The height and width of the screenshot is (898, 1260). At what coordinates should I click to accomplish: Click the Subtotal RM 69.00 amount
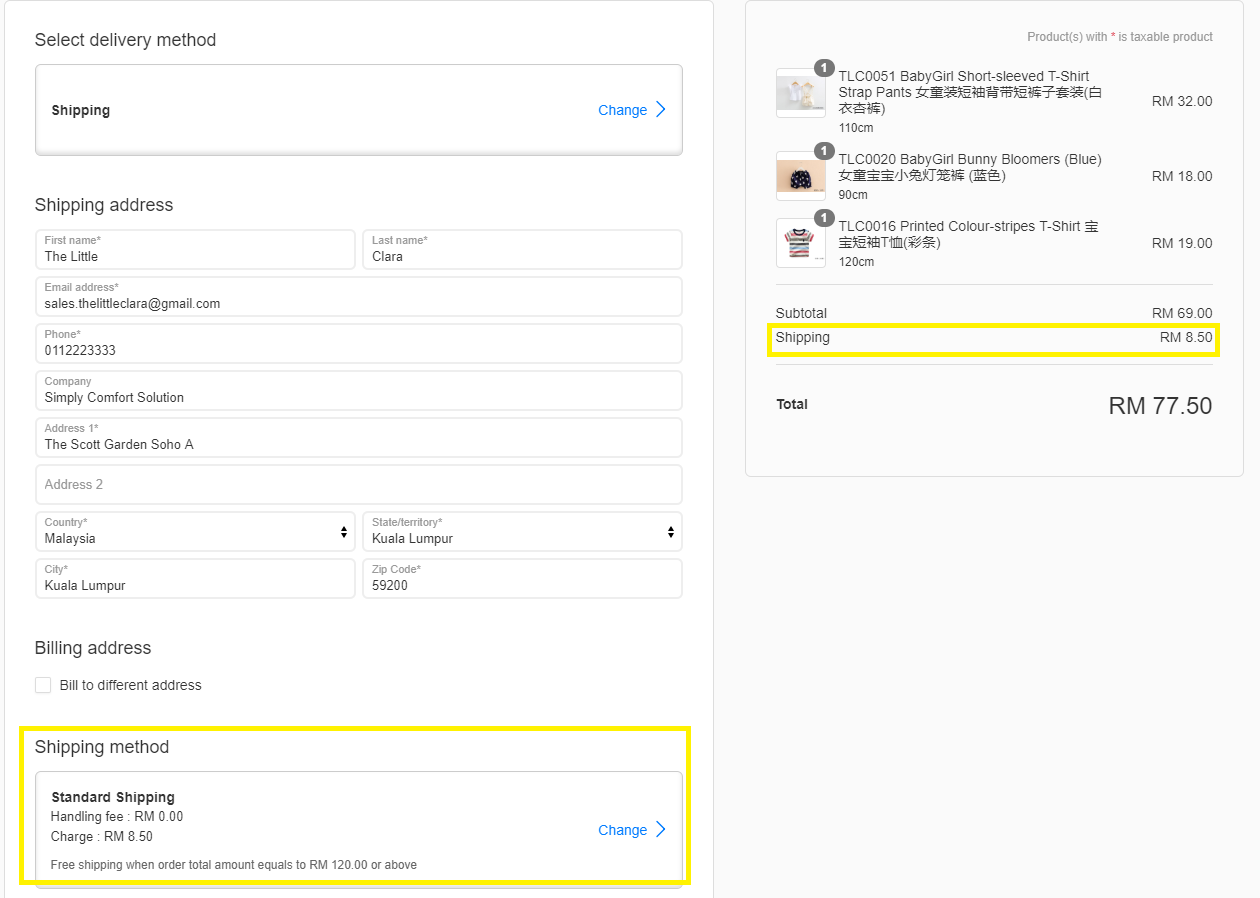click(x=1182, y=313)
